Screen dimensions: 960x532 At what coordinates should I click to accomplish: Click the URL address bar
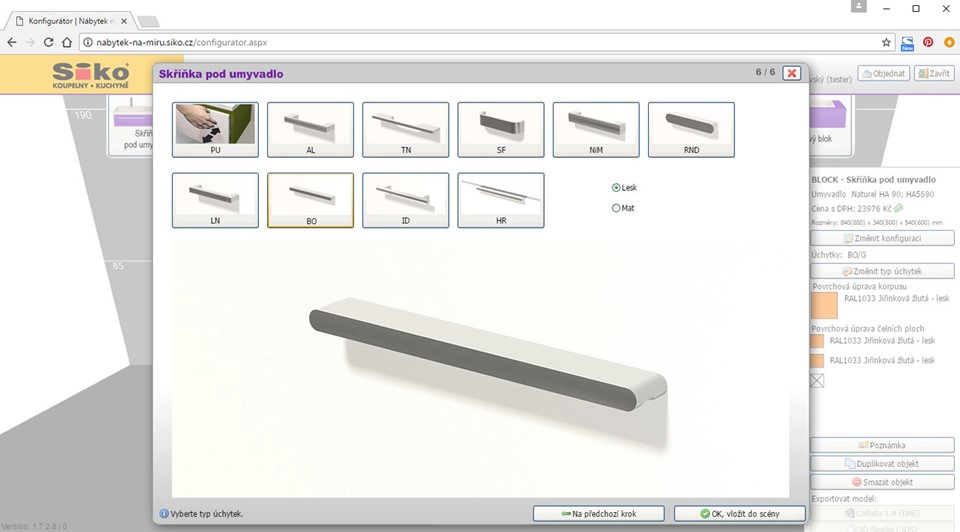(480, 43)
